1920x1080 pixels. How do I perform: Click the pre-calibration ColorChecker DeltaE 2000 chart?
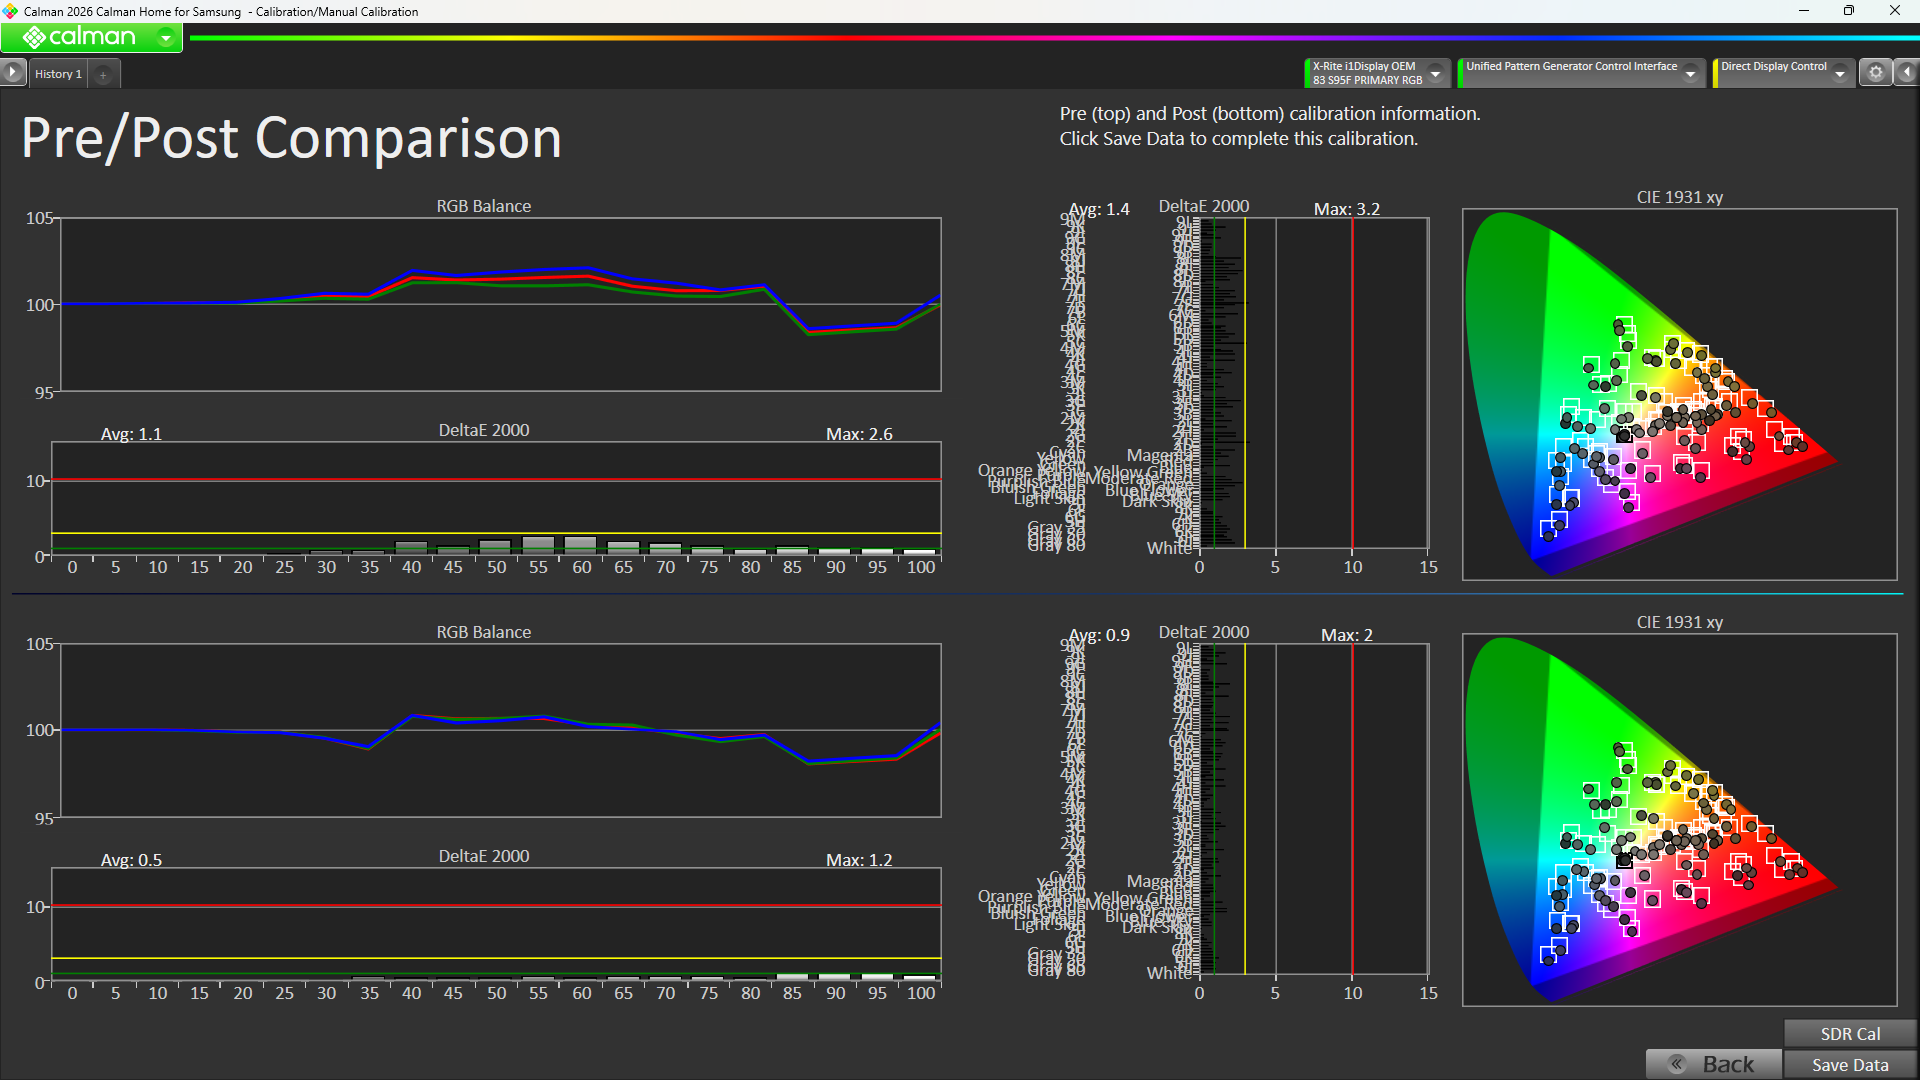(1313, 383)
